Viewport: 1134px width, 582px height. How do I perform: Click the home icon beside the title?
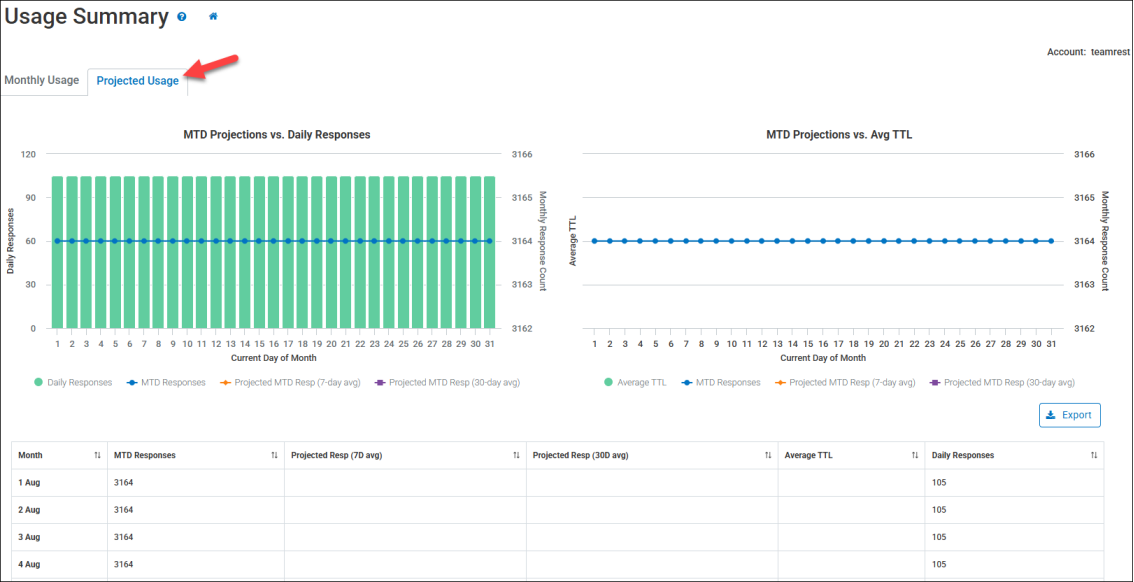[213, 17]
